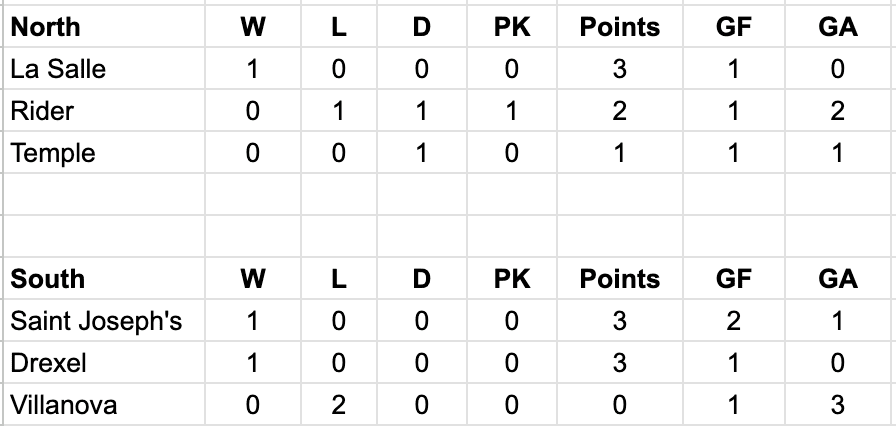This screenshot has height=426, width=896.
Task: Select La Salle's Points value cell
Action: point(619,69)
